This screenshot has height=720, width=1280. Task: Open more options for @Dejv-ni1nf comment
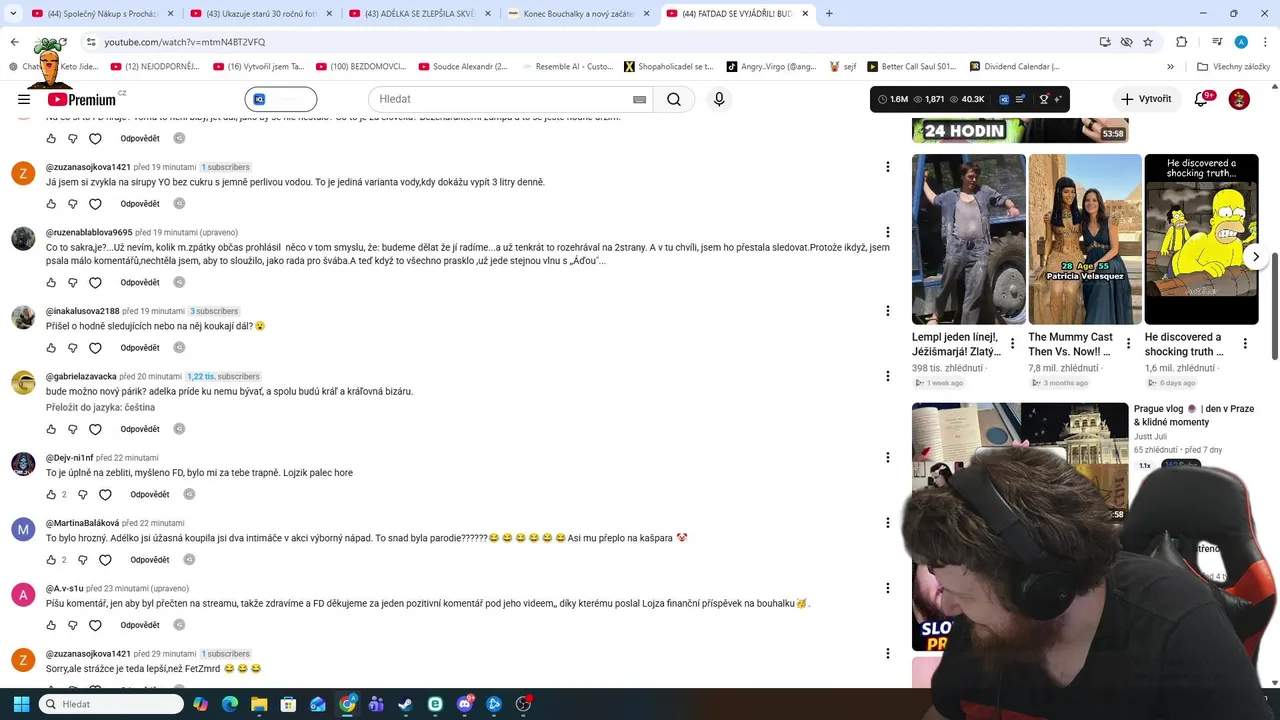(887, 457)
